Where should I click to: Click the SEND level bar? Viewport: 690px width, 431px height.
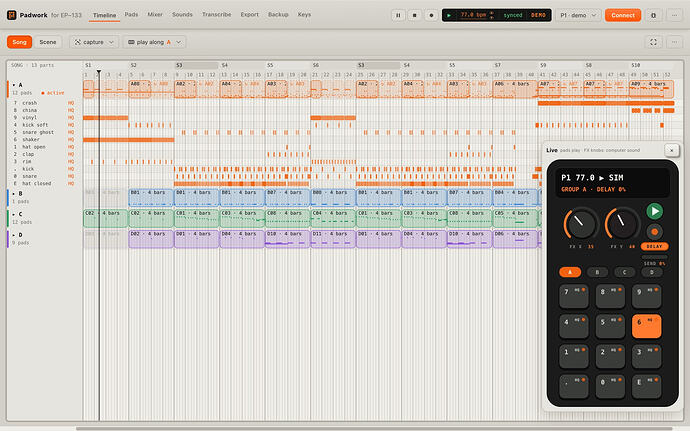point(654,257)
